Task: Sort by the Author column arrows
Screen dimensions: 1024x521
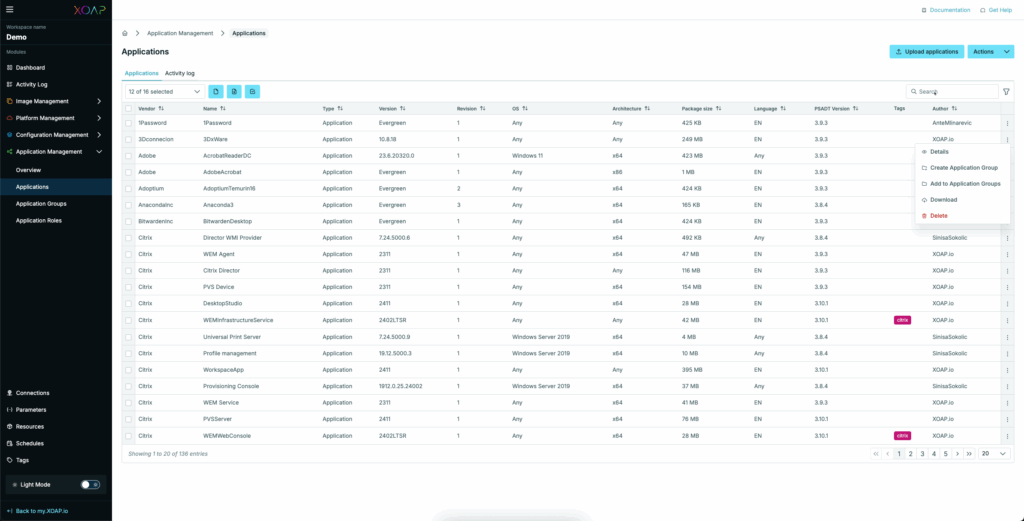Action: coord(954,108)
